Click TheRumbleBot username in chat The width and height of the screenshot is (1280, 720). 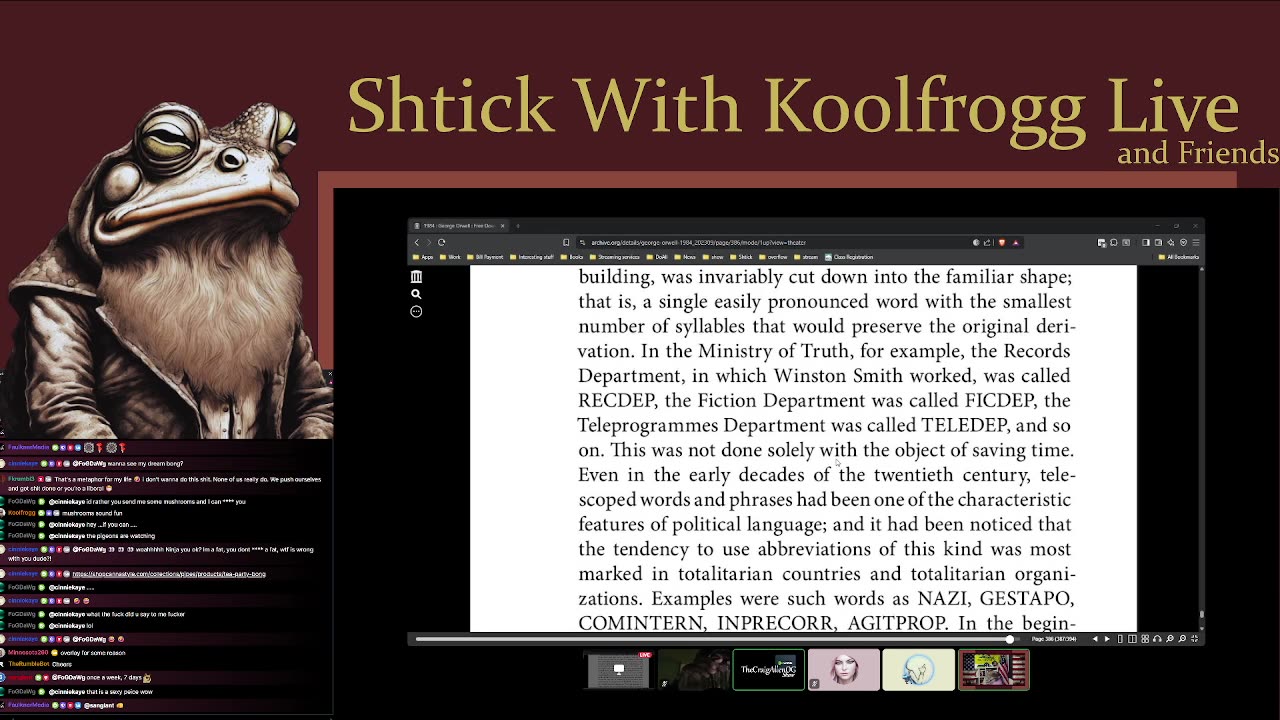[x=28, y=664]
